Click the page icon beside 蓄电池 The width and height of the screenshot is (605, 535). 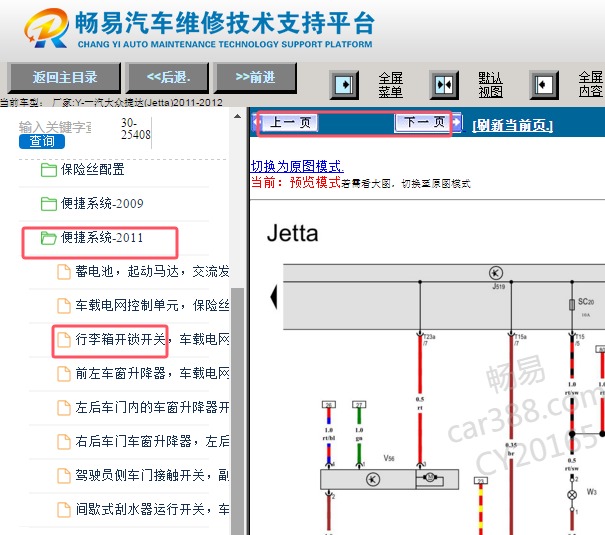pos(64,272)
